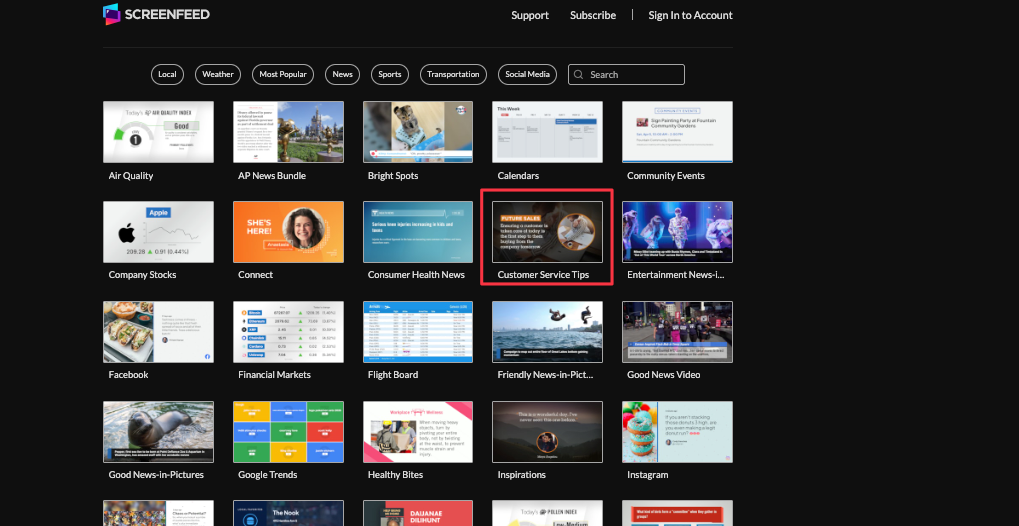Open the Customer Service Tips thumbnail
The height and width of the screenshot is (526, 1019).
click(x=547, y=231)
